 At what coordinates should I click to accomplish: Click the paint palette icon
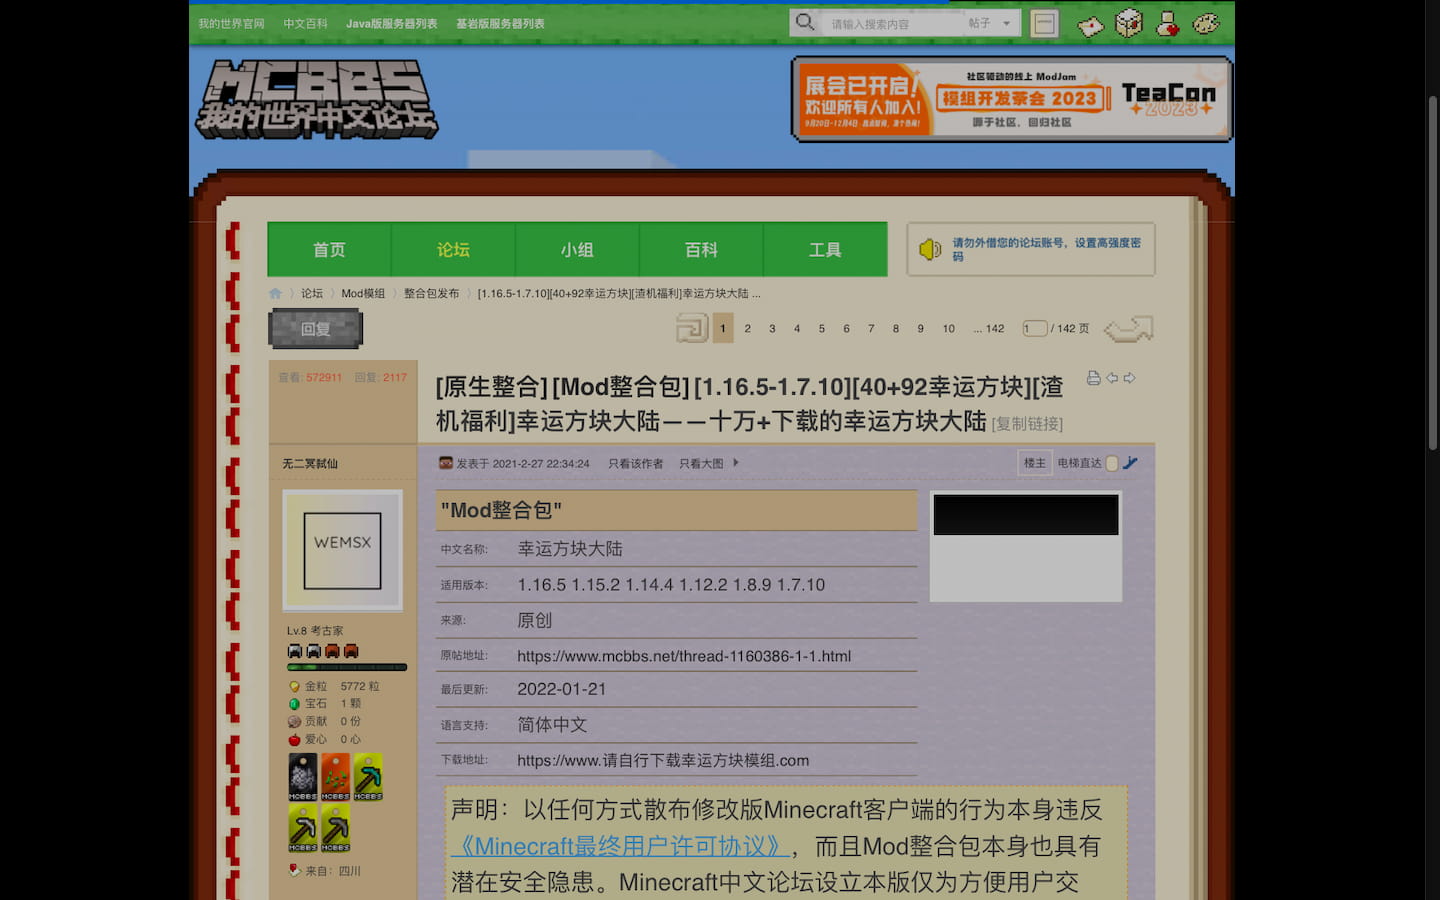pos(1206,23)
